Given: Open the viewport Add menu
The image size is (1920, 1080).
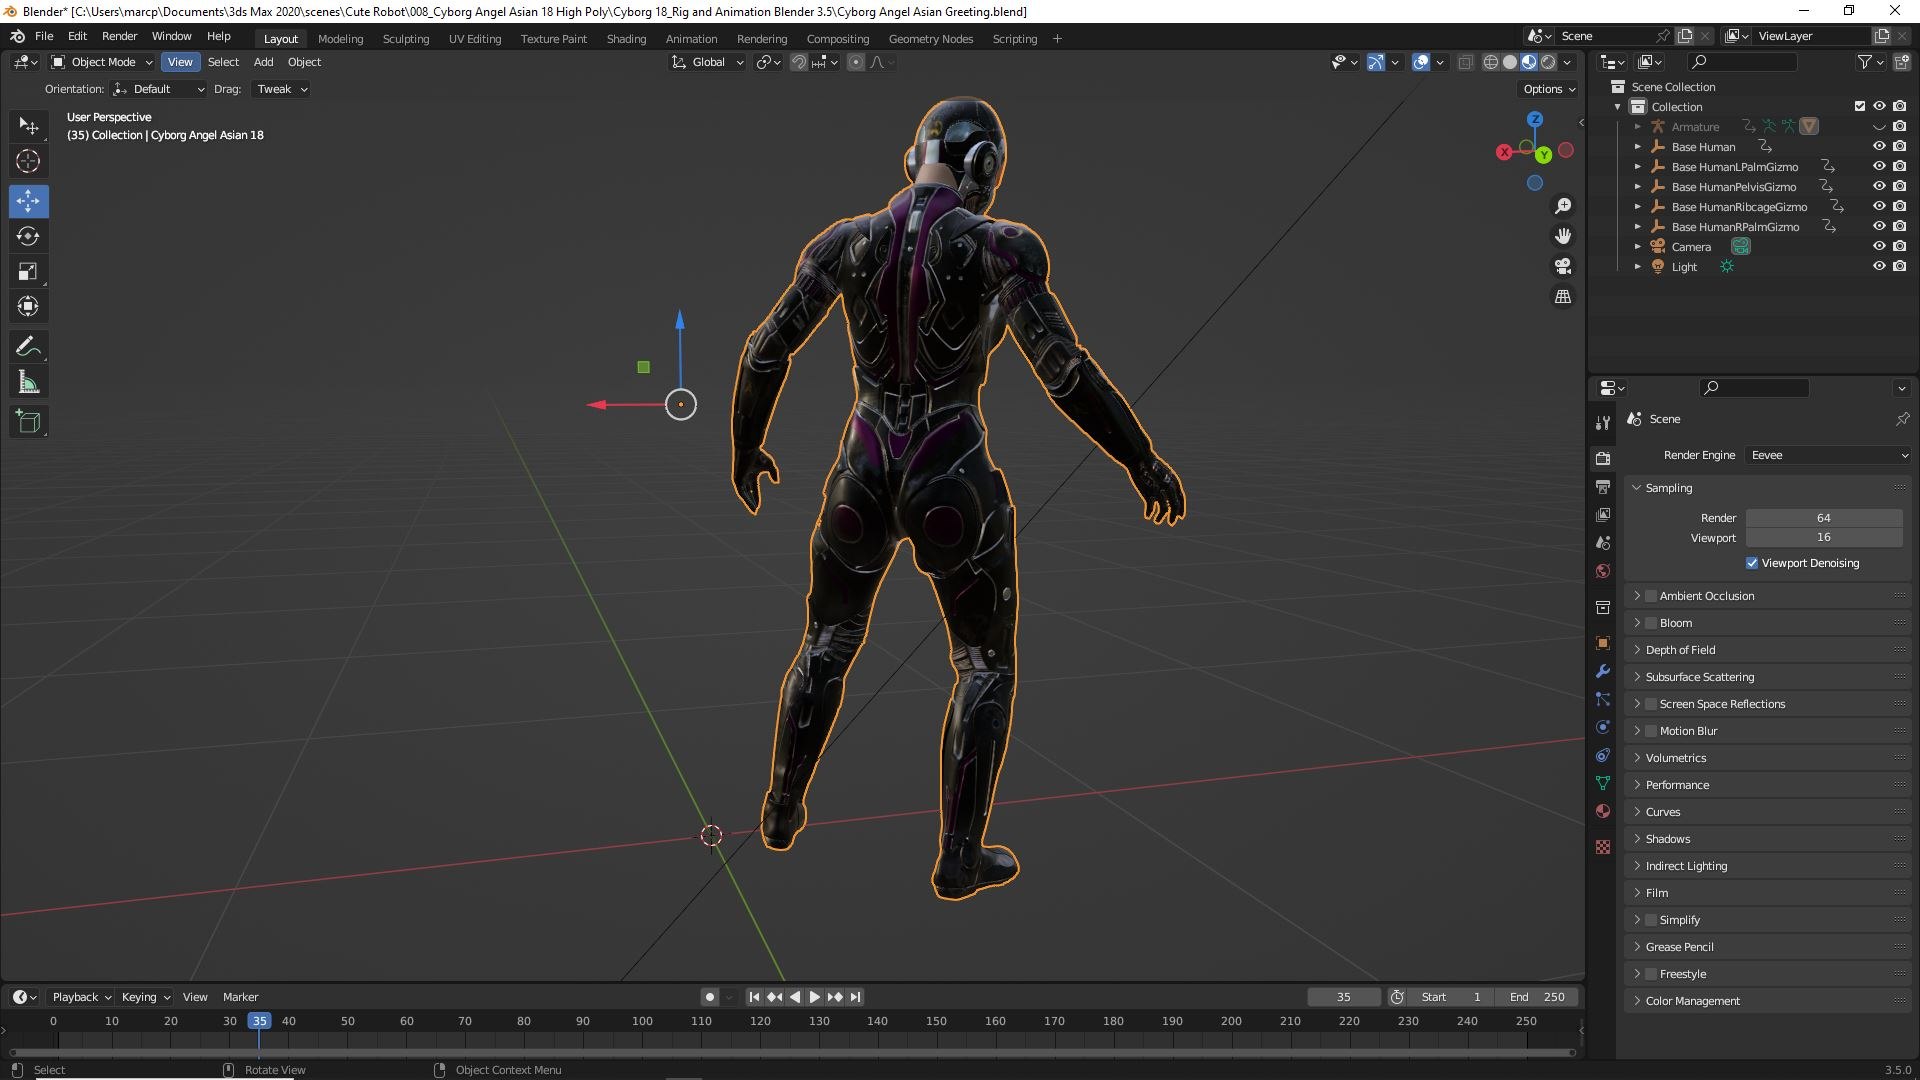Looking at the screenshot, I should coord(263,62).
